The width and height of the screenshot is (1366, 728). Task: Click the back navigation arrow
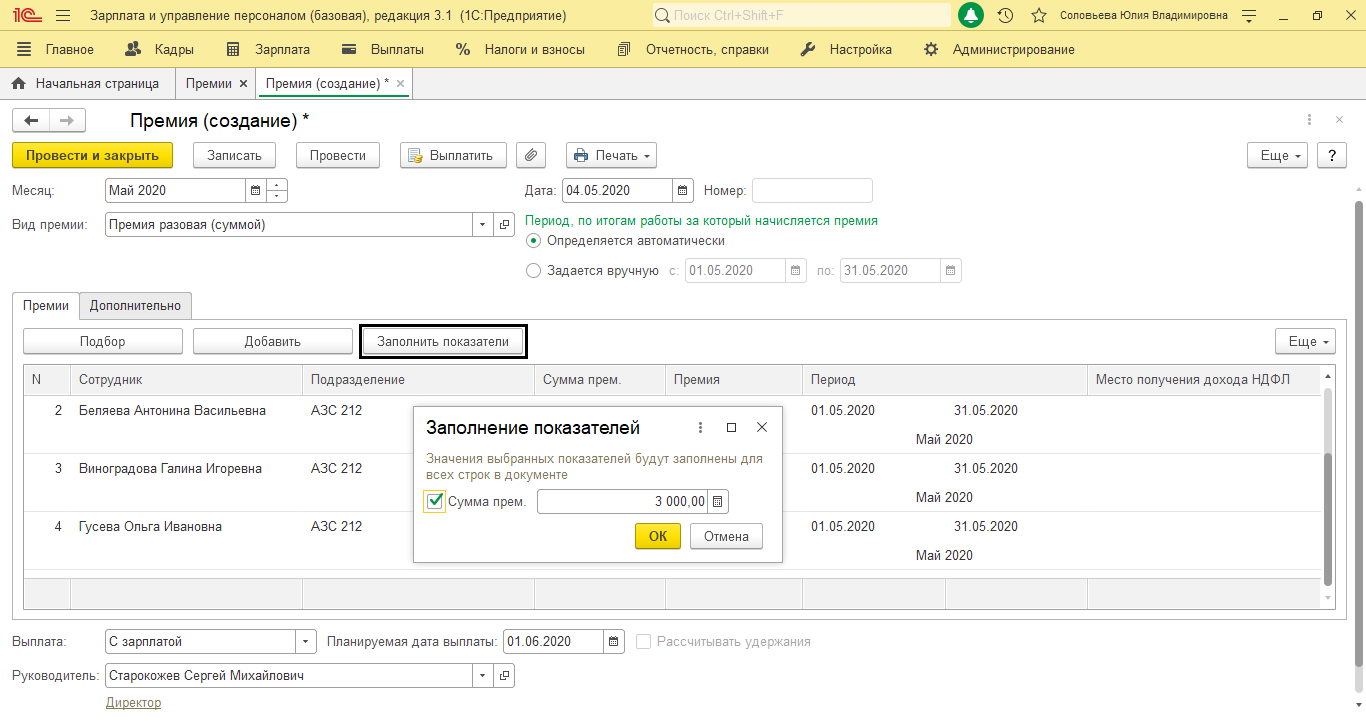pos(31,121)
